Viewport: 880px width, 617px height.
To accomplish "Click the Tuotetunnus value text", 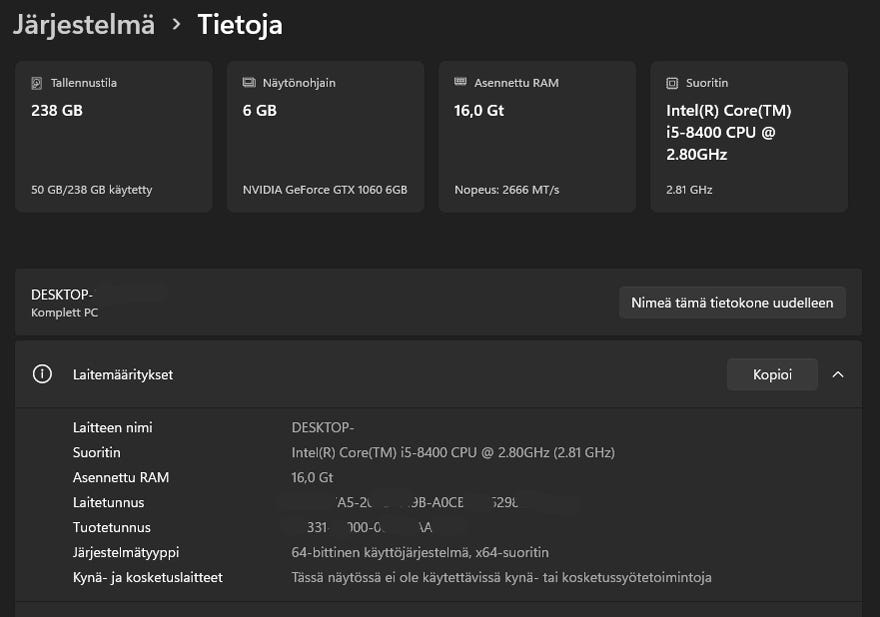I will [x=372, y=527].
